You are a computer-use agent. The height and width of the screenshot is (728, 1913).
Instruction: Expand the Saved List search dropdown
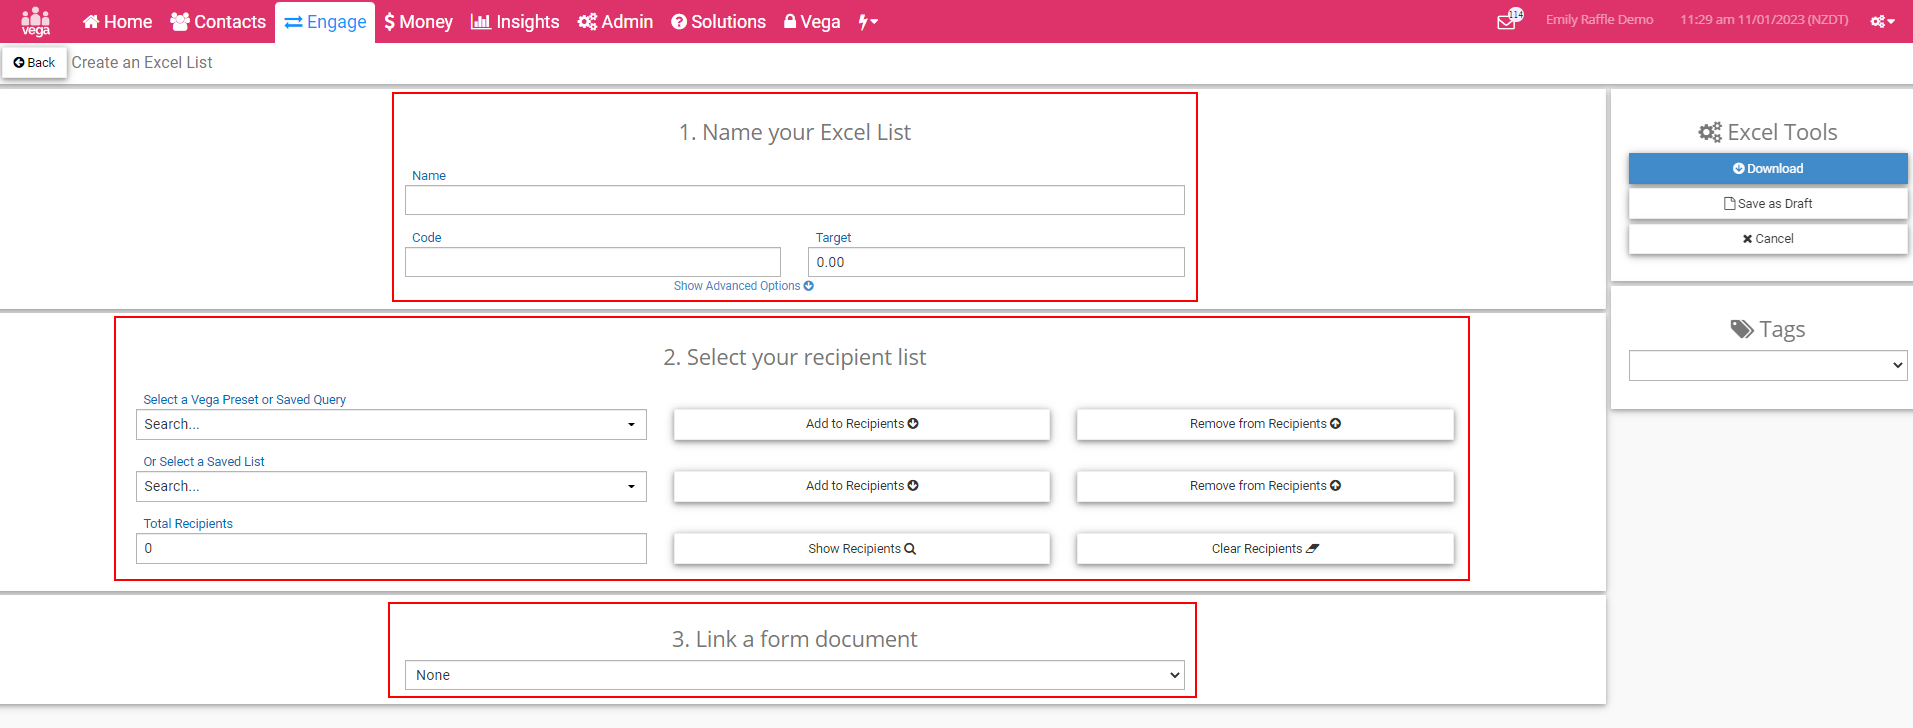click(x=391, y=487)
